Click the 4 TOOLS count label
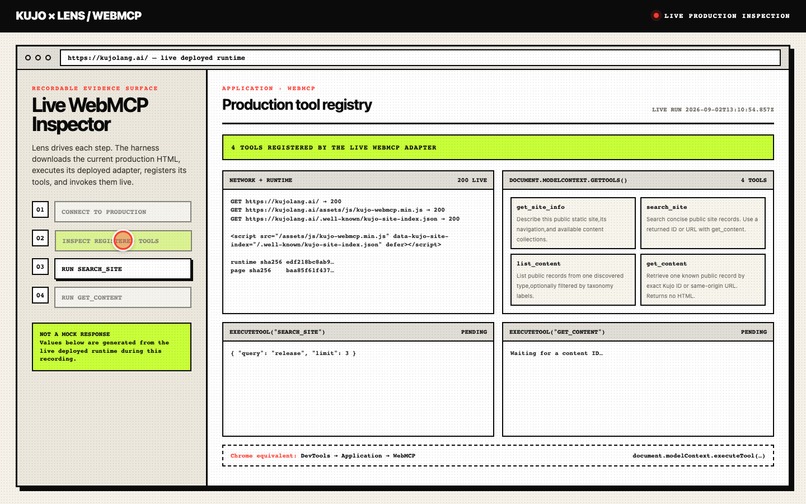This screenshot has width=806, height=504. tap(754, 181)
